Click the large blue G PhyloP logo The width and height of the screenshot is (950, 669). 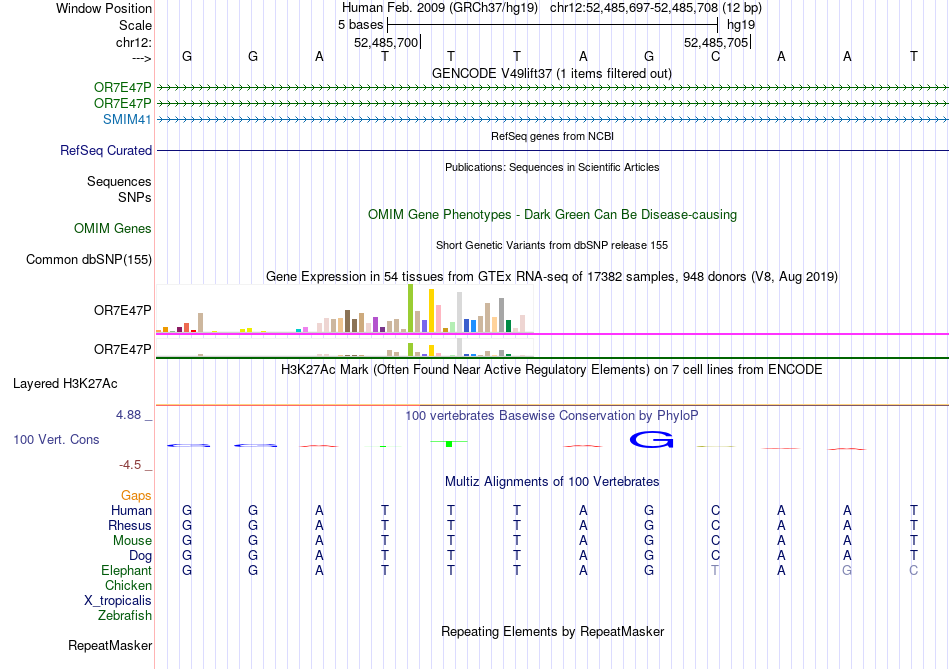(x=651, y=440)
